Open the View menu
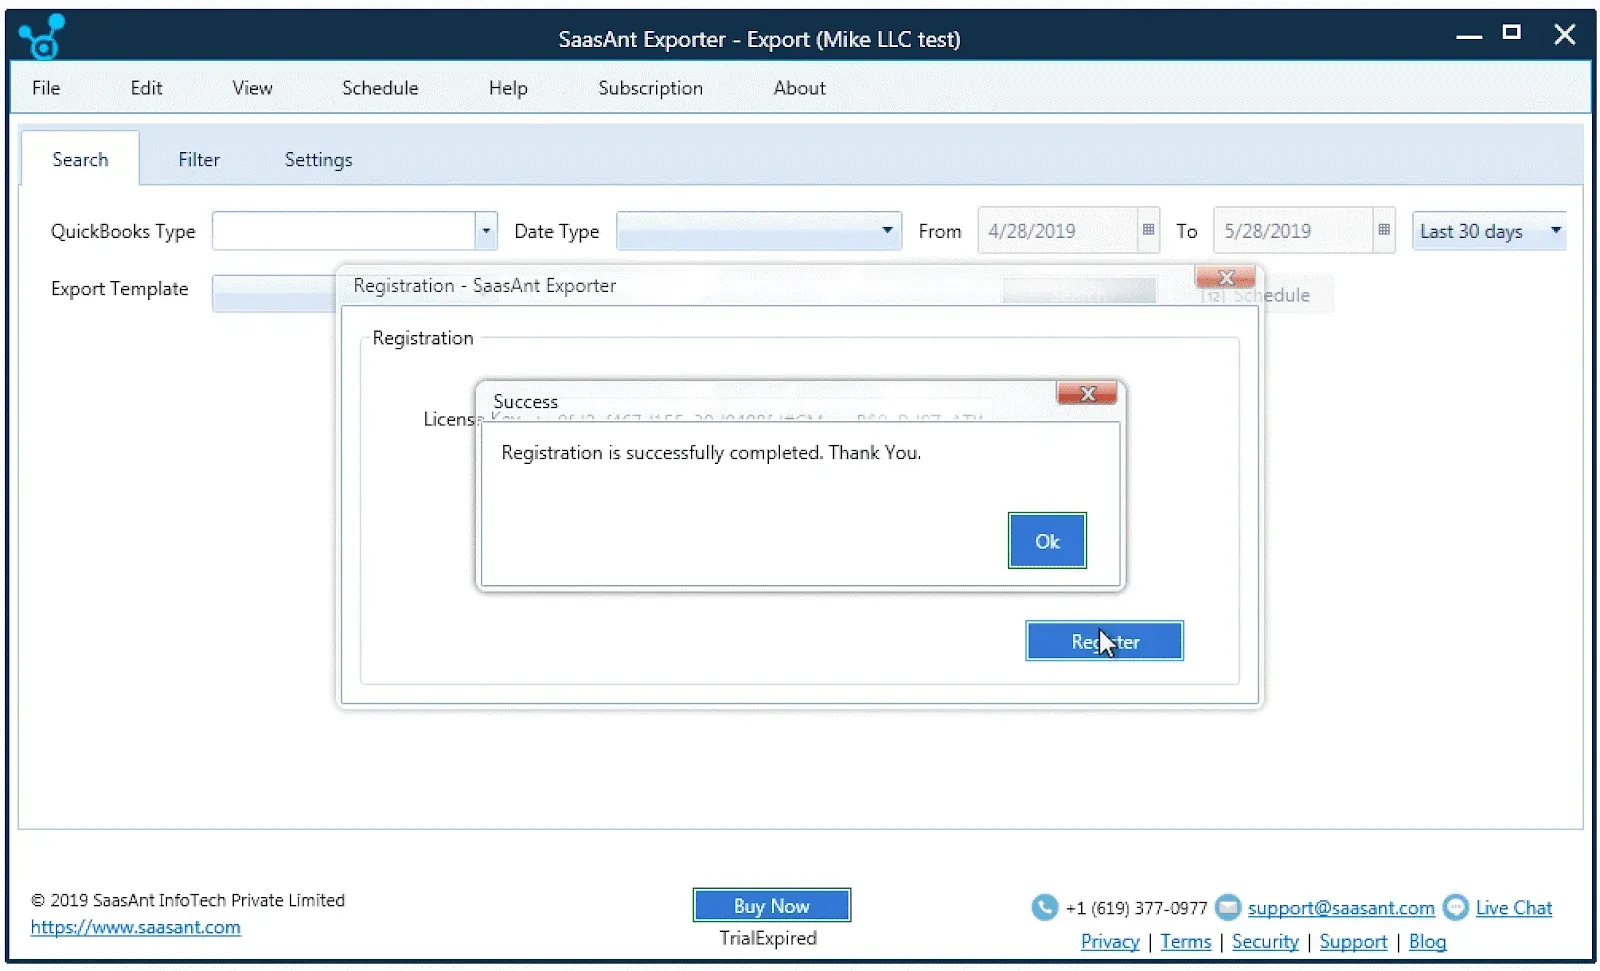 tap(252, 88)
